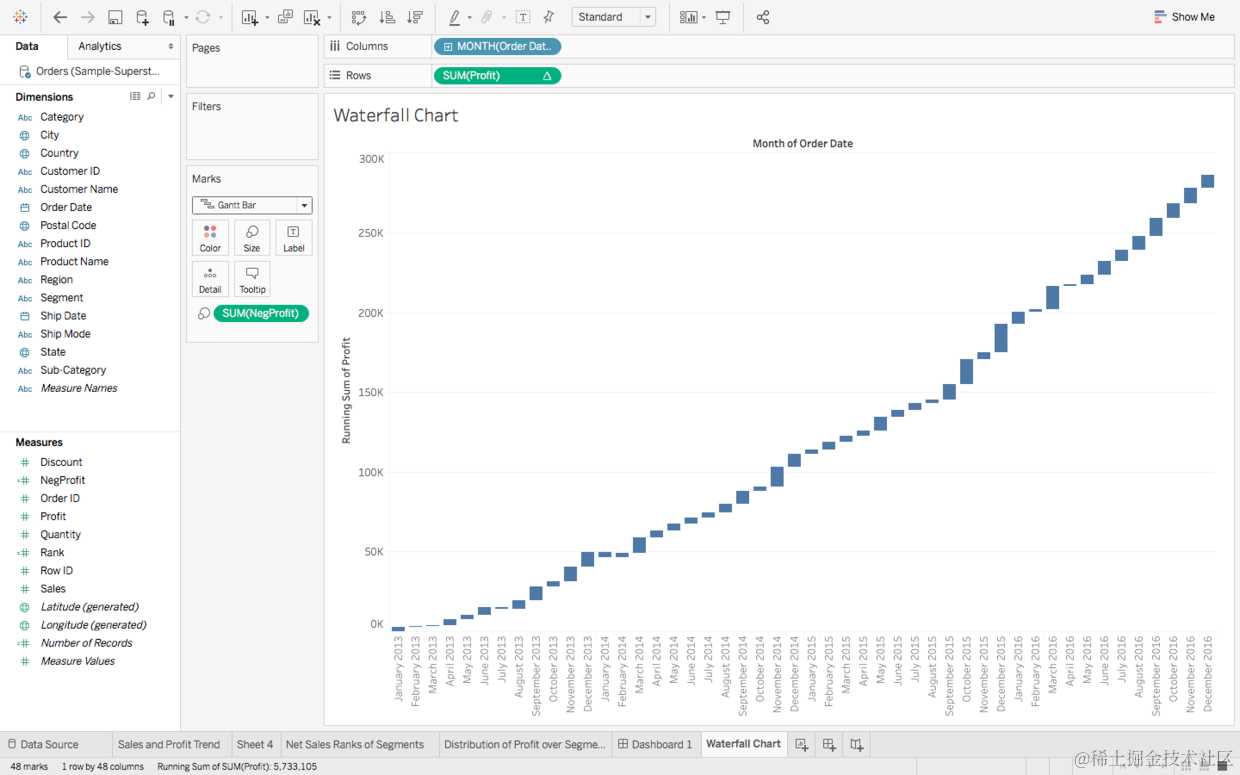The image size is (1240, 775).
Task: Open the Data Source tab
Action: point(43,744)
